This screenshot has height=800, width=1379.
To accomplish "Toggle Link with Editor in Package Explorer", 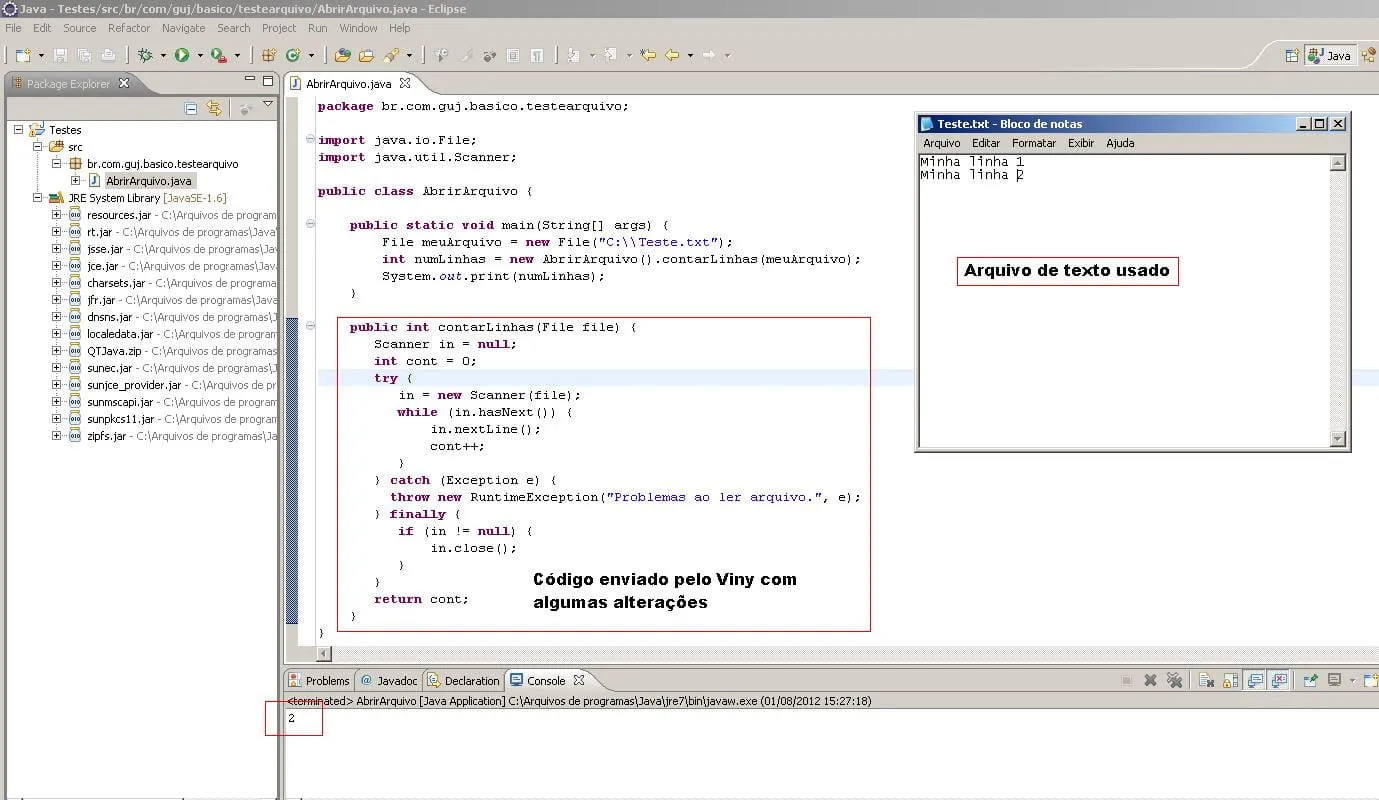I will coord(214,108).
